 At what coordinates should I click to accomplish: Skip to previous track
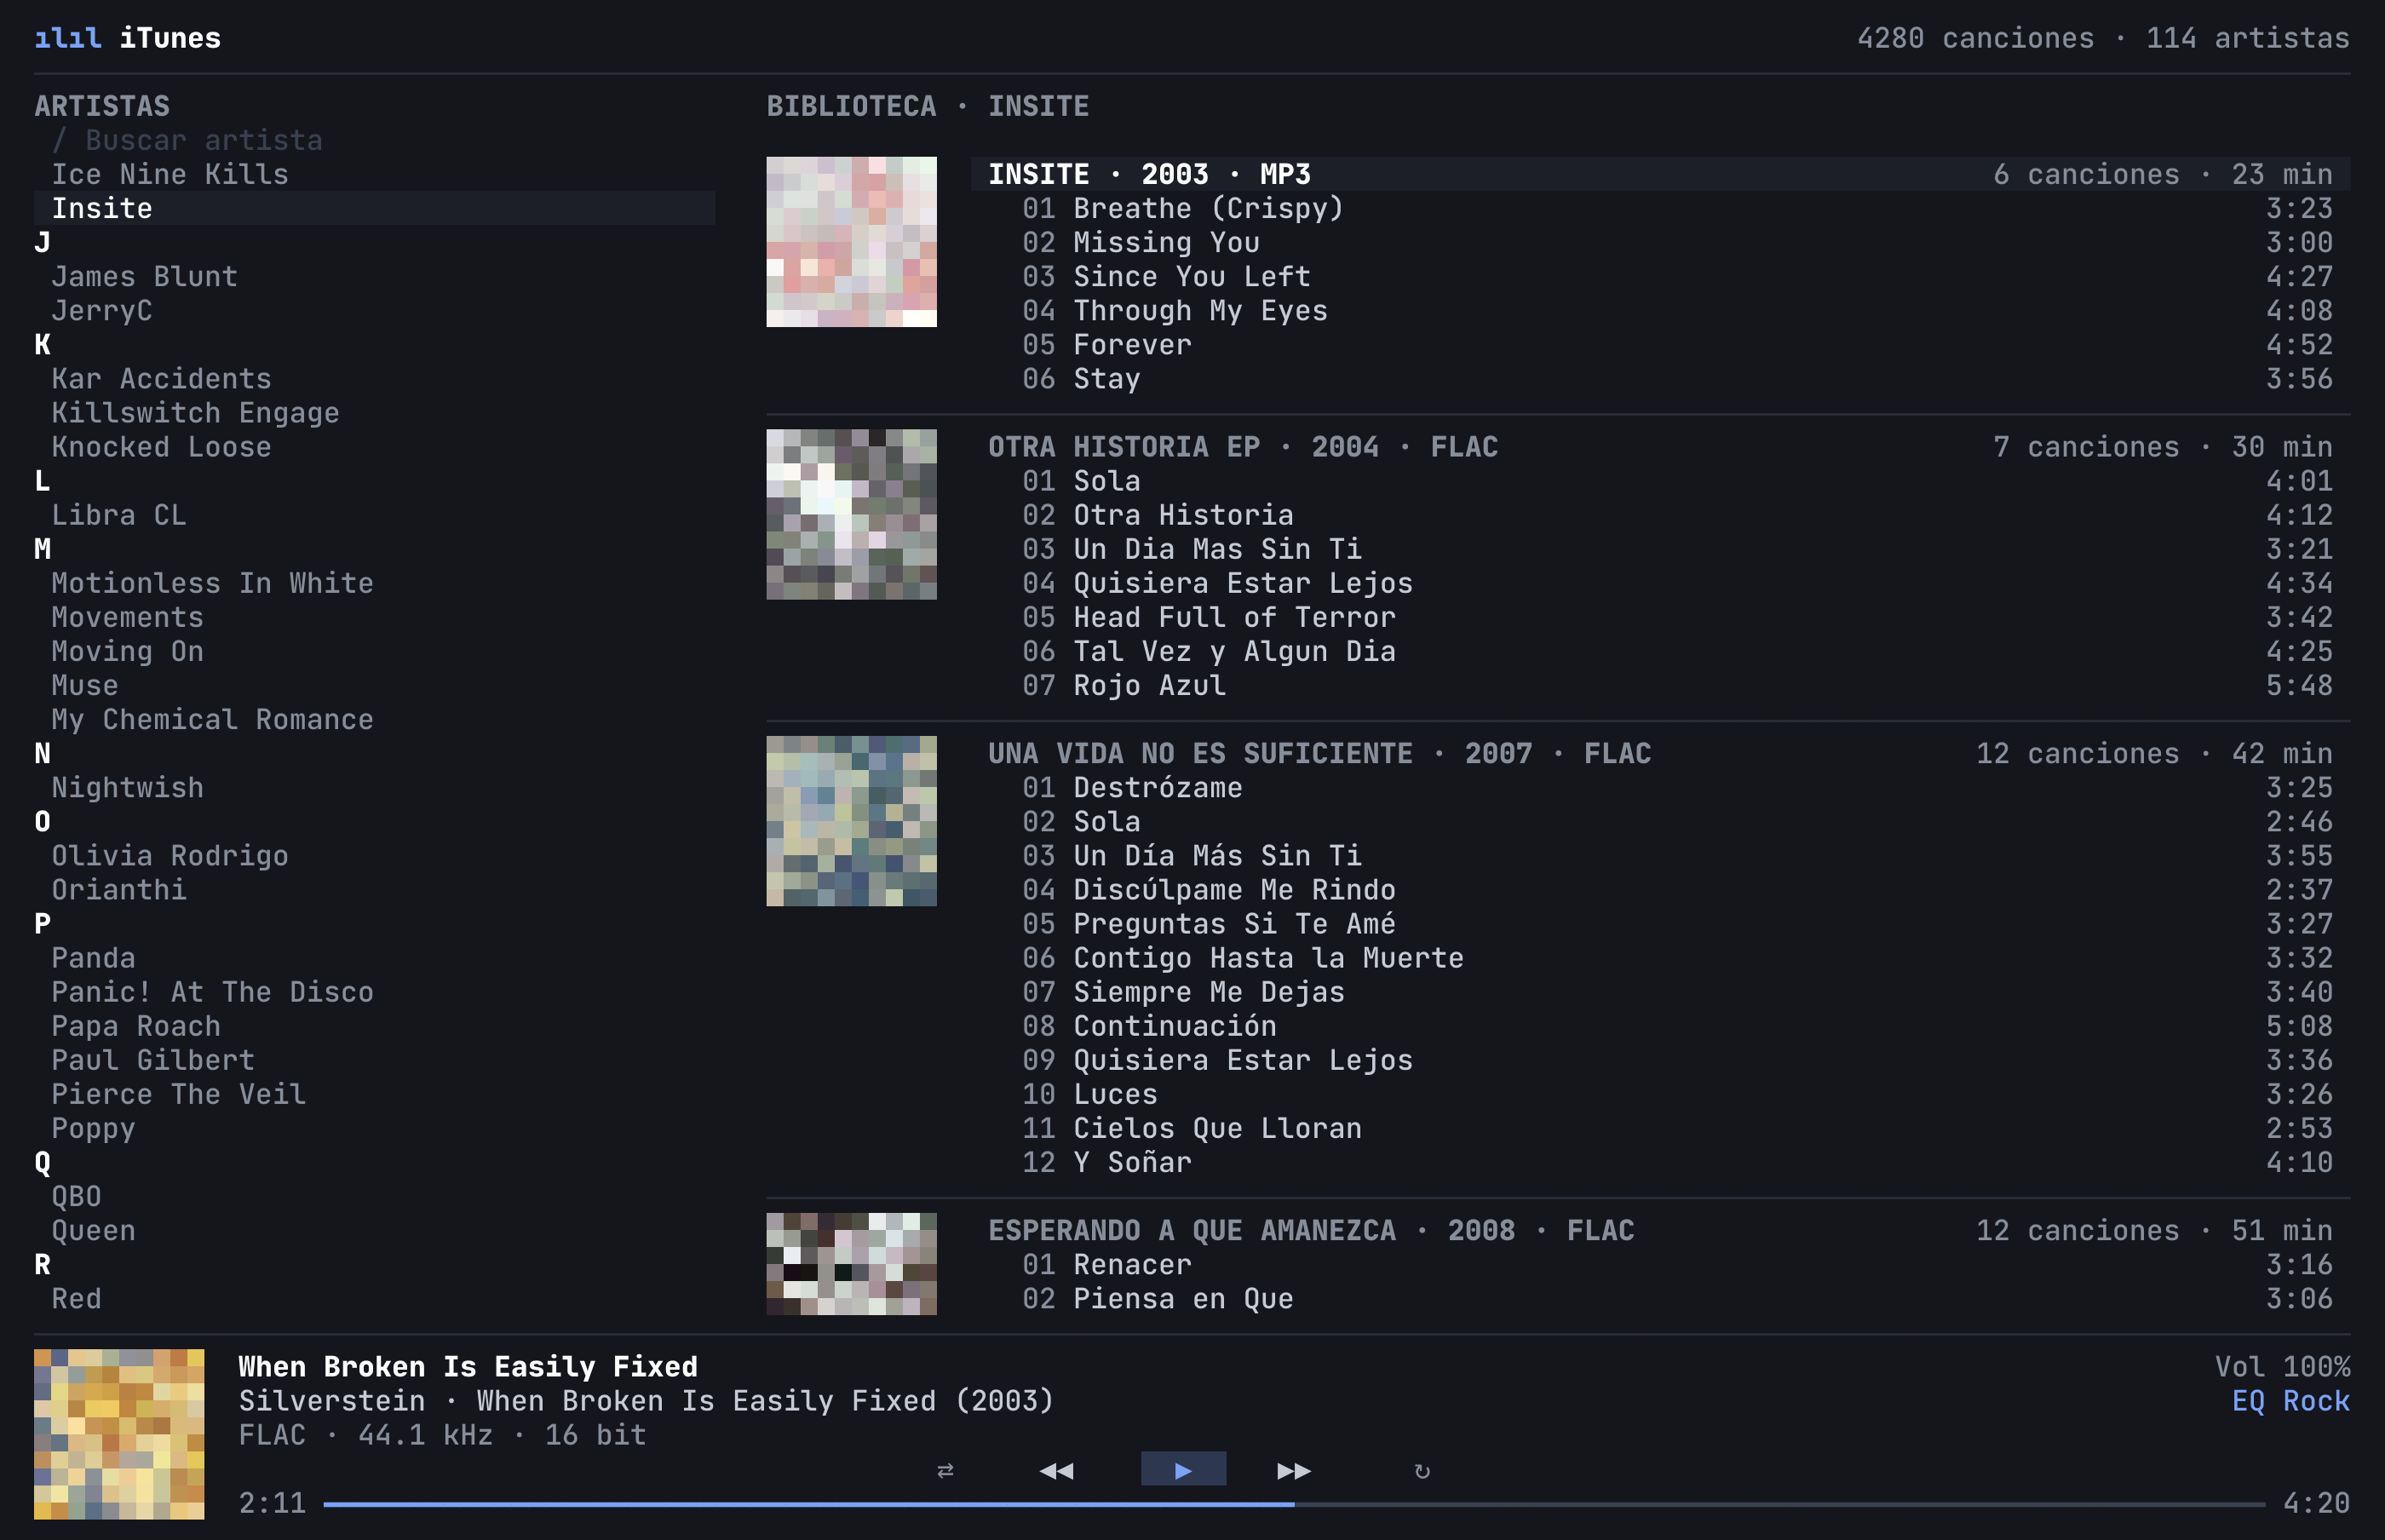[x=1056, y=1469]
